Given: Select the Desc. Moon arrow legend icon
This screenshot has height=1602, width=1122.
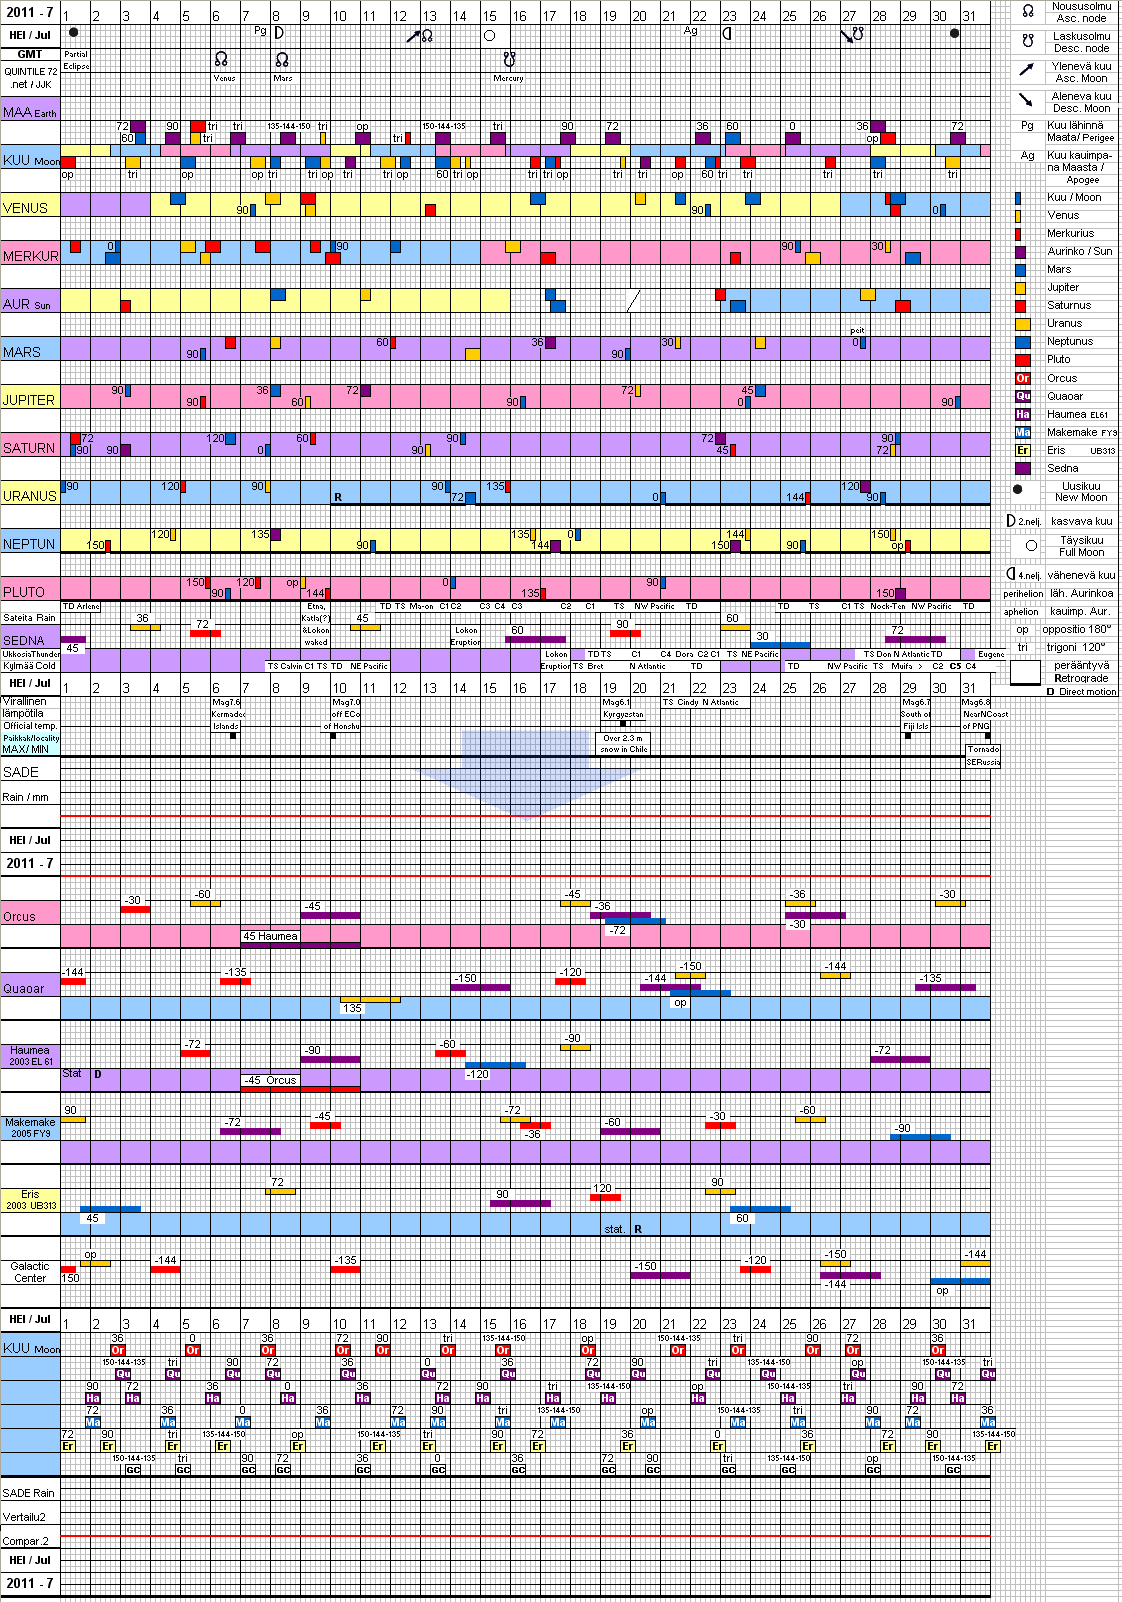Looking at the screenshot, I should click(1027, 100).
